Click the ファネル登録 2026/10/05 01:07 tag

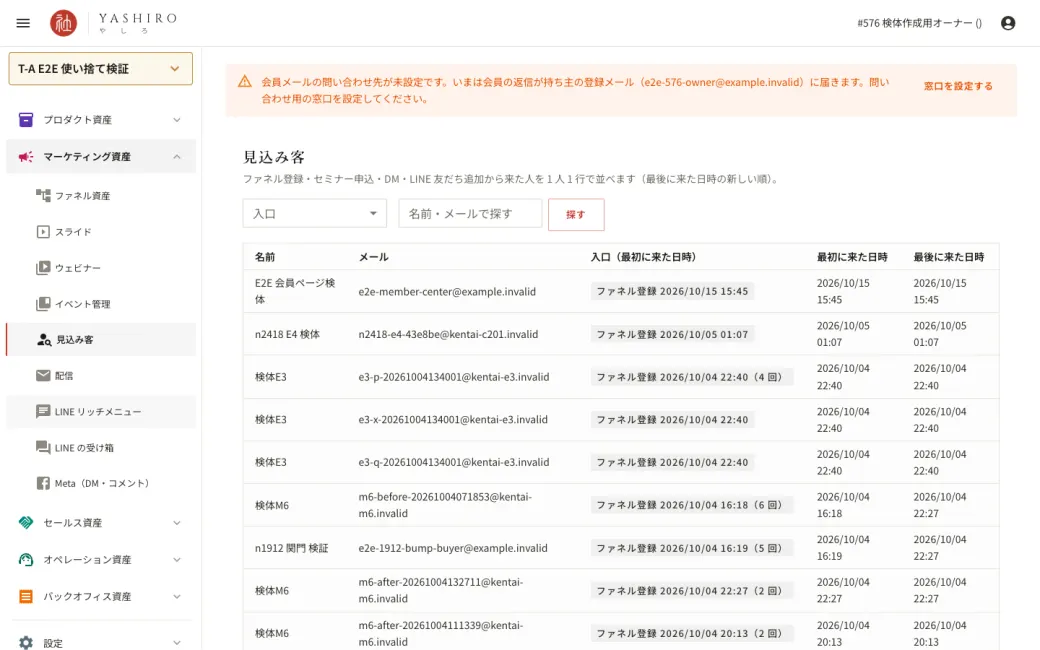tap(672, 334)
